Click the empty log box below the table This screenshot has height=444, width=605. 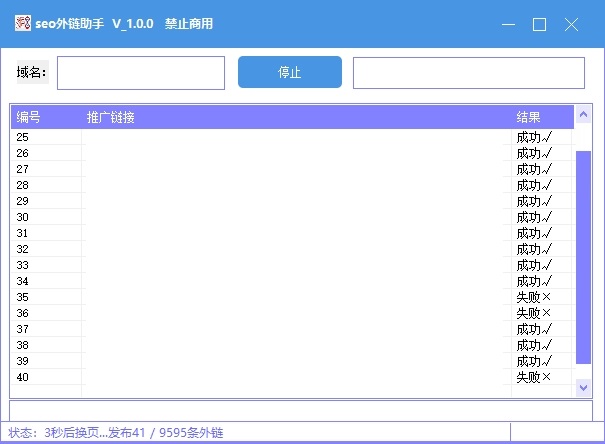[301, 411]
